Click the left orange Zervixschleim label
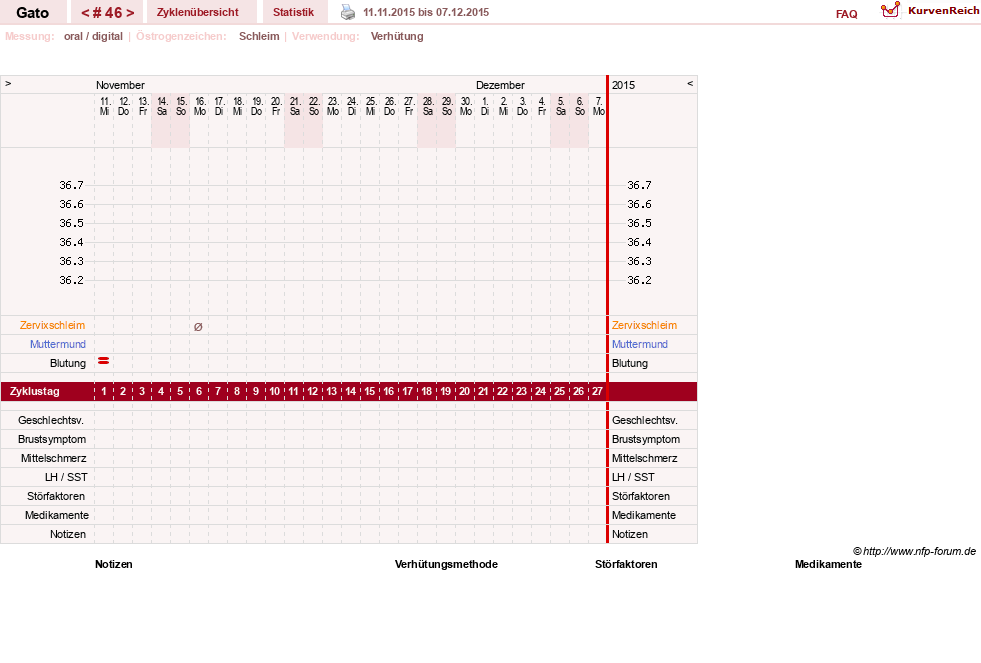Viewport: 981px width, 663px height. pos(53,325)
